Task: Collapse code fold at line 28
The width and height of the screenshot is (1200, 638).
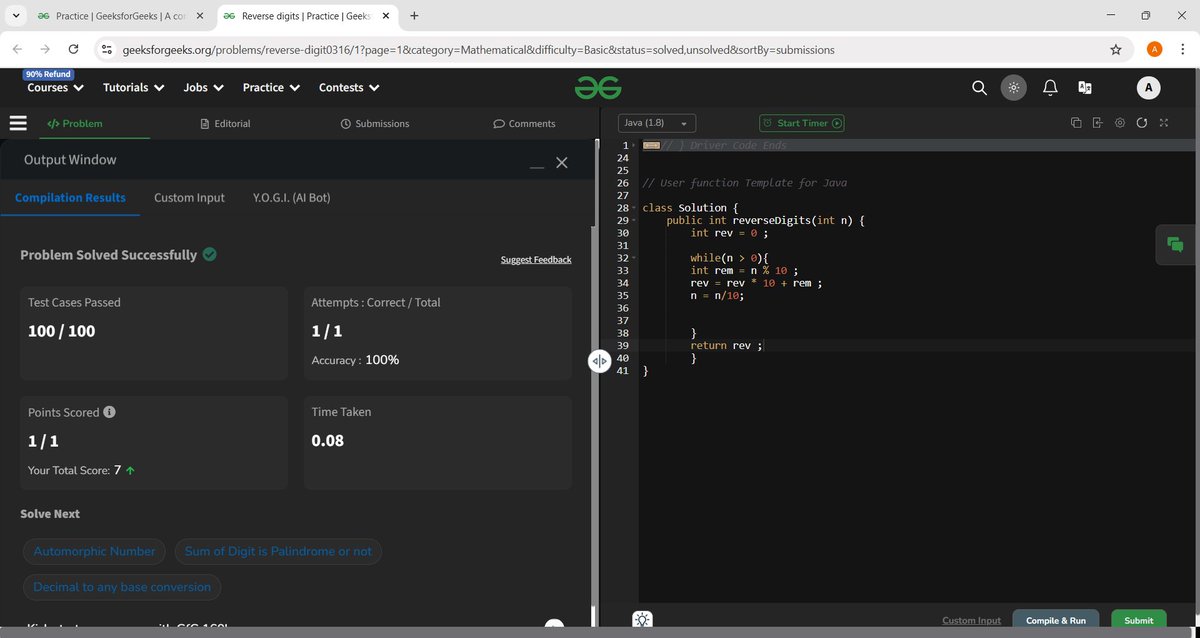Action: [x=635, y=208]
